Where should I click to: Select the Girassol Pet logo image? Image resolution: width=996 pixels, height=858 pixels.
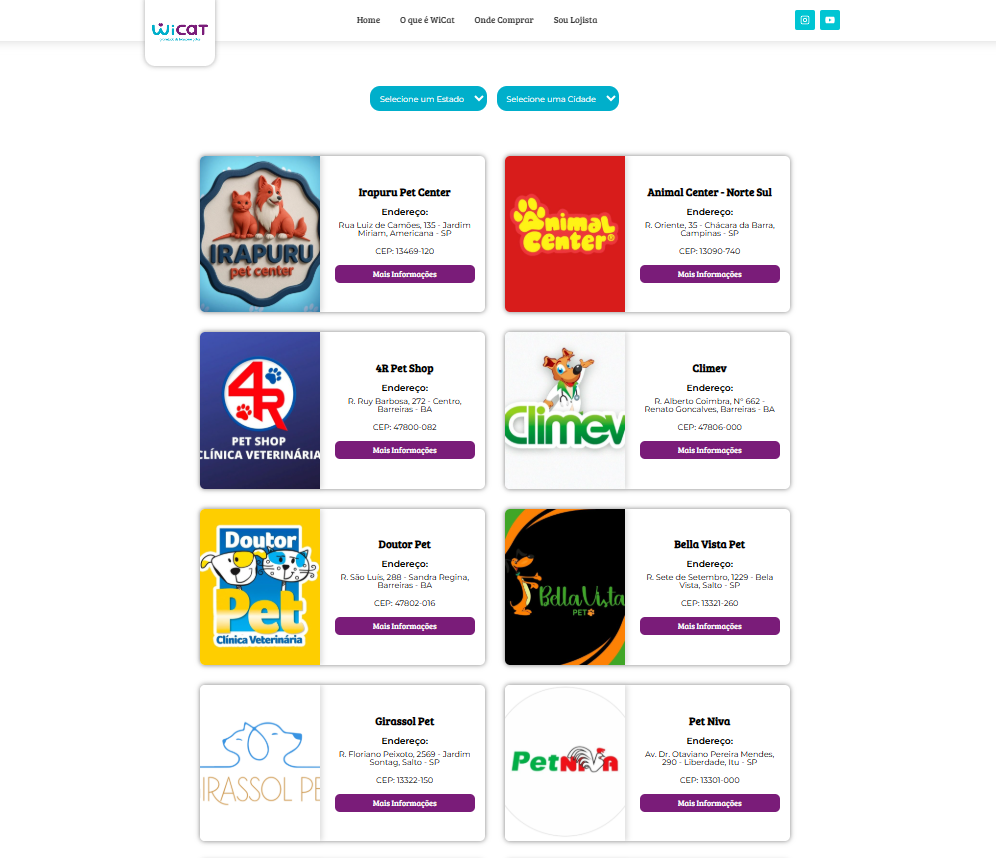(260, 763)
